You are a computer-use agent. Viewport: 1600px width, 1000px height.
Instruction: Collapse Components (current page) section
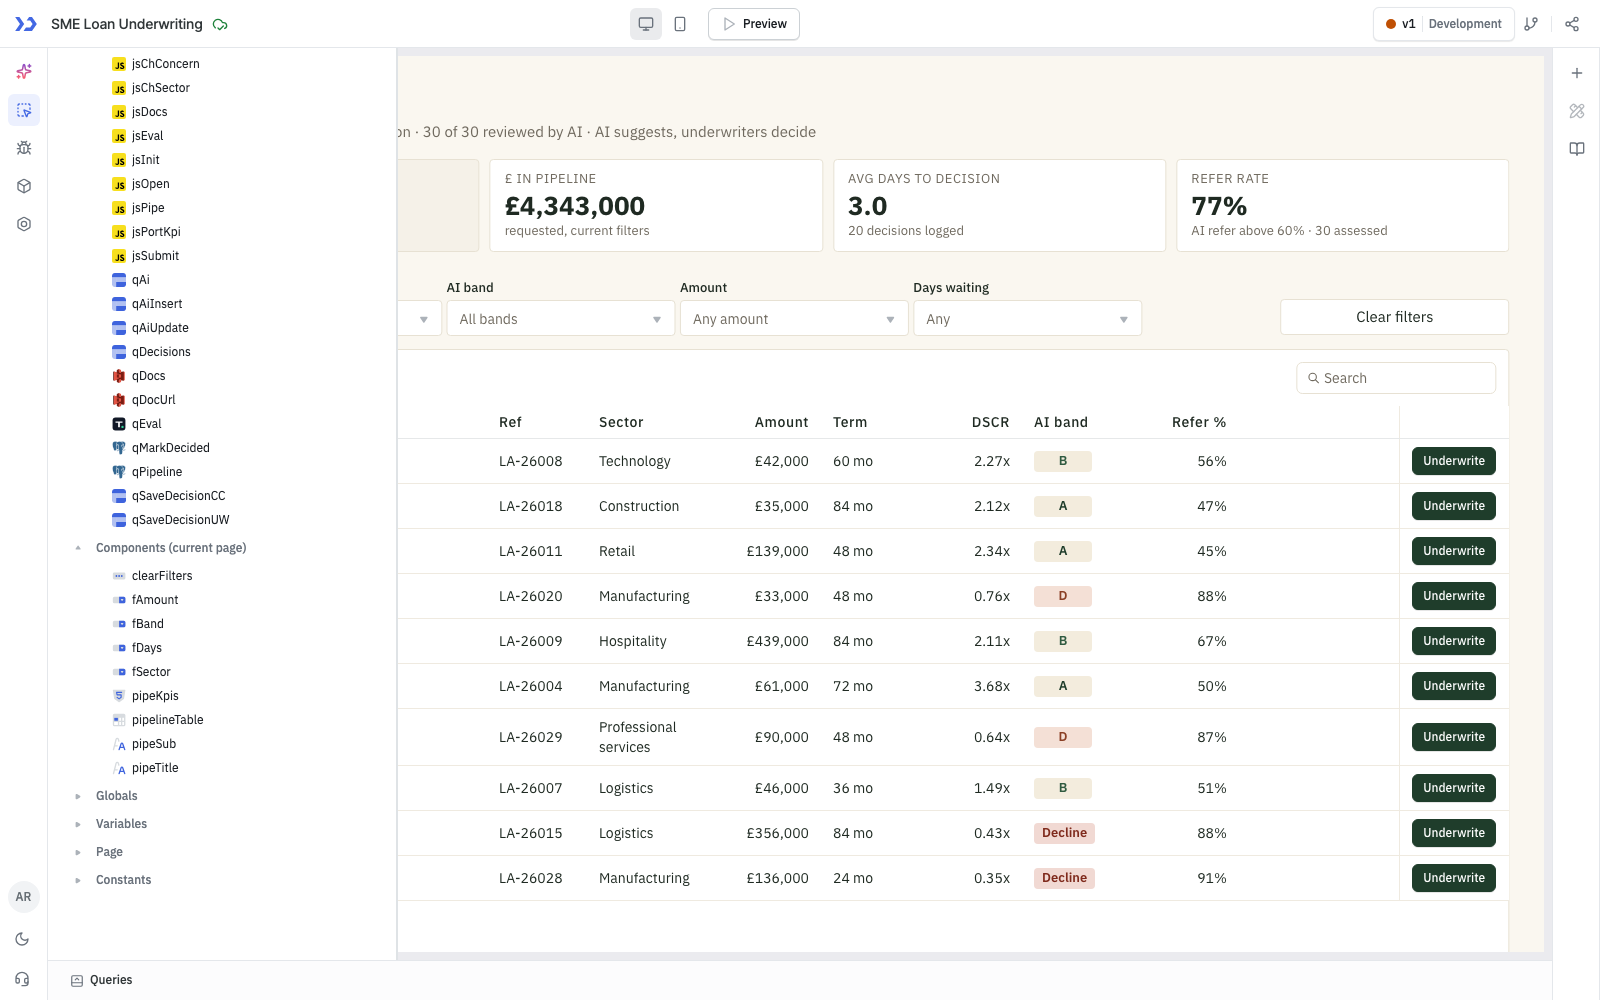click(78, 548)
